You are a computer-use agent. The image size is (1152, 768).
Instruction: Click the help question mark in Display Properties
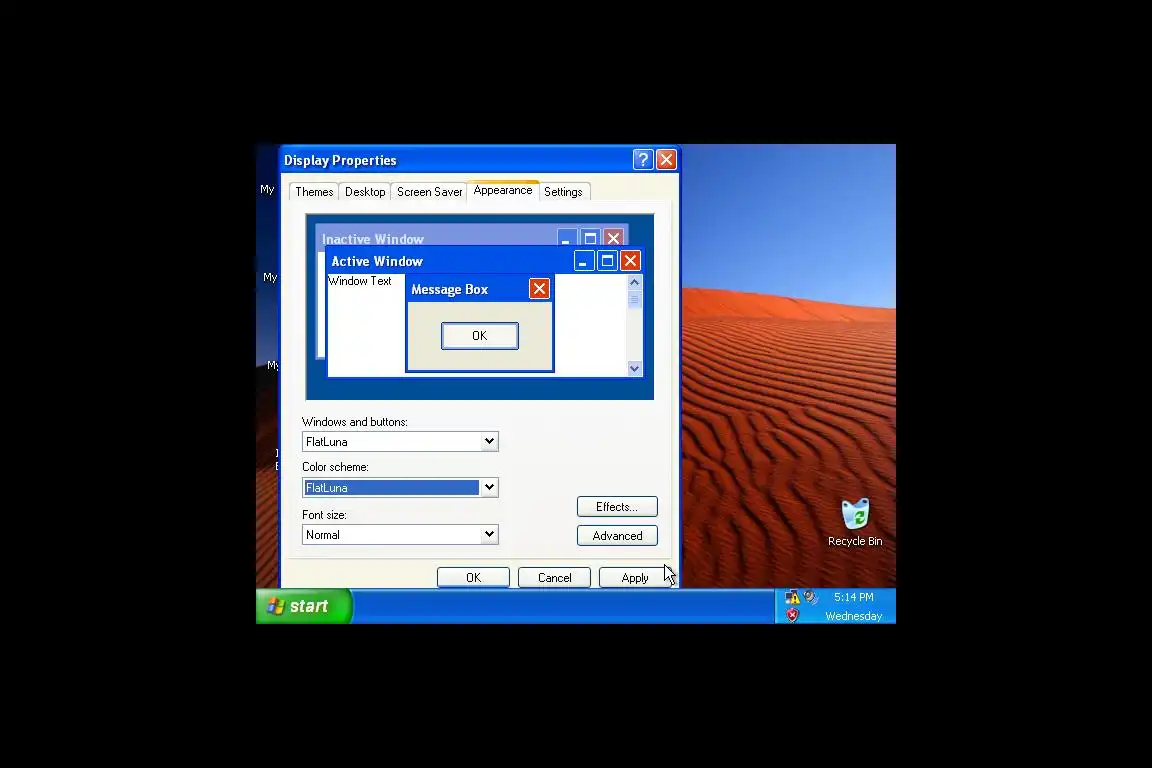[643, 159]
